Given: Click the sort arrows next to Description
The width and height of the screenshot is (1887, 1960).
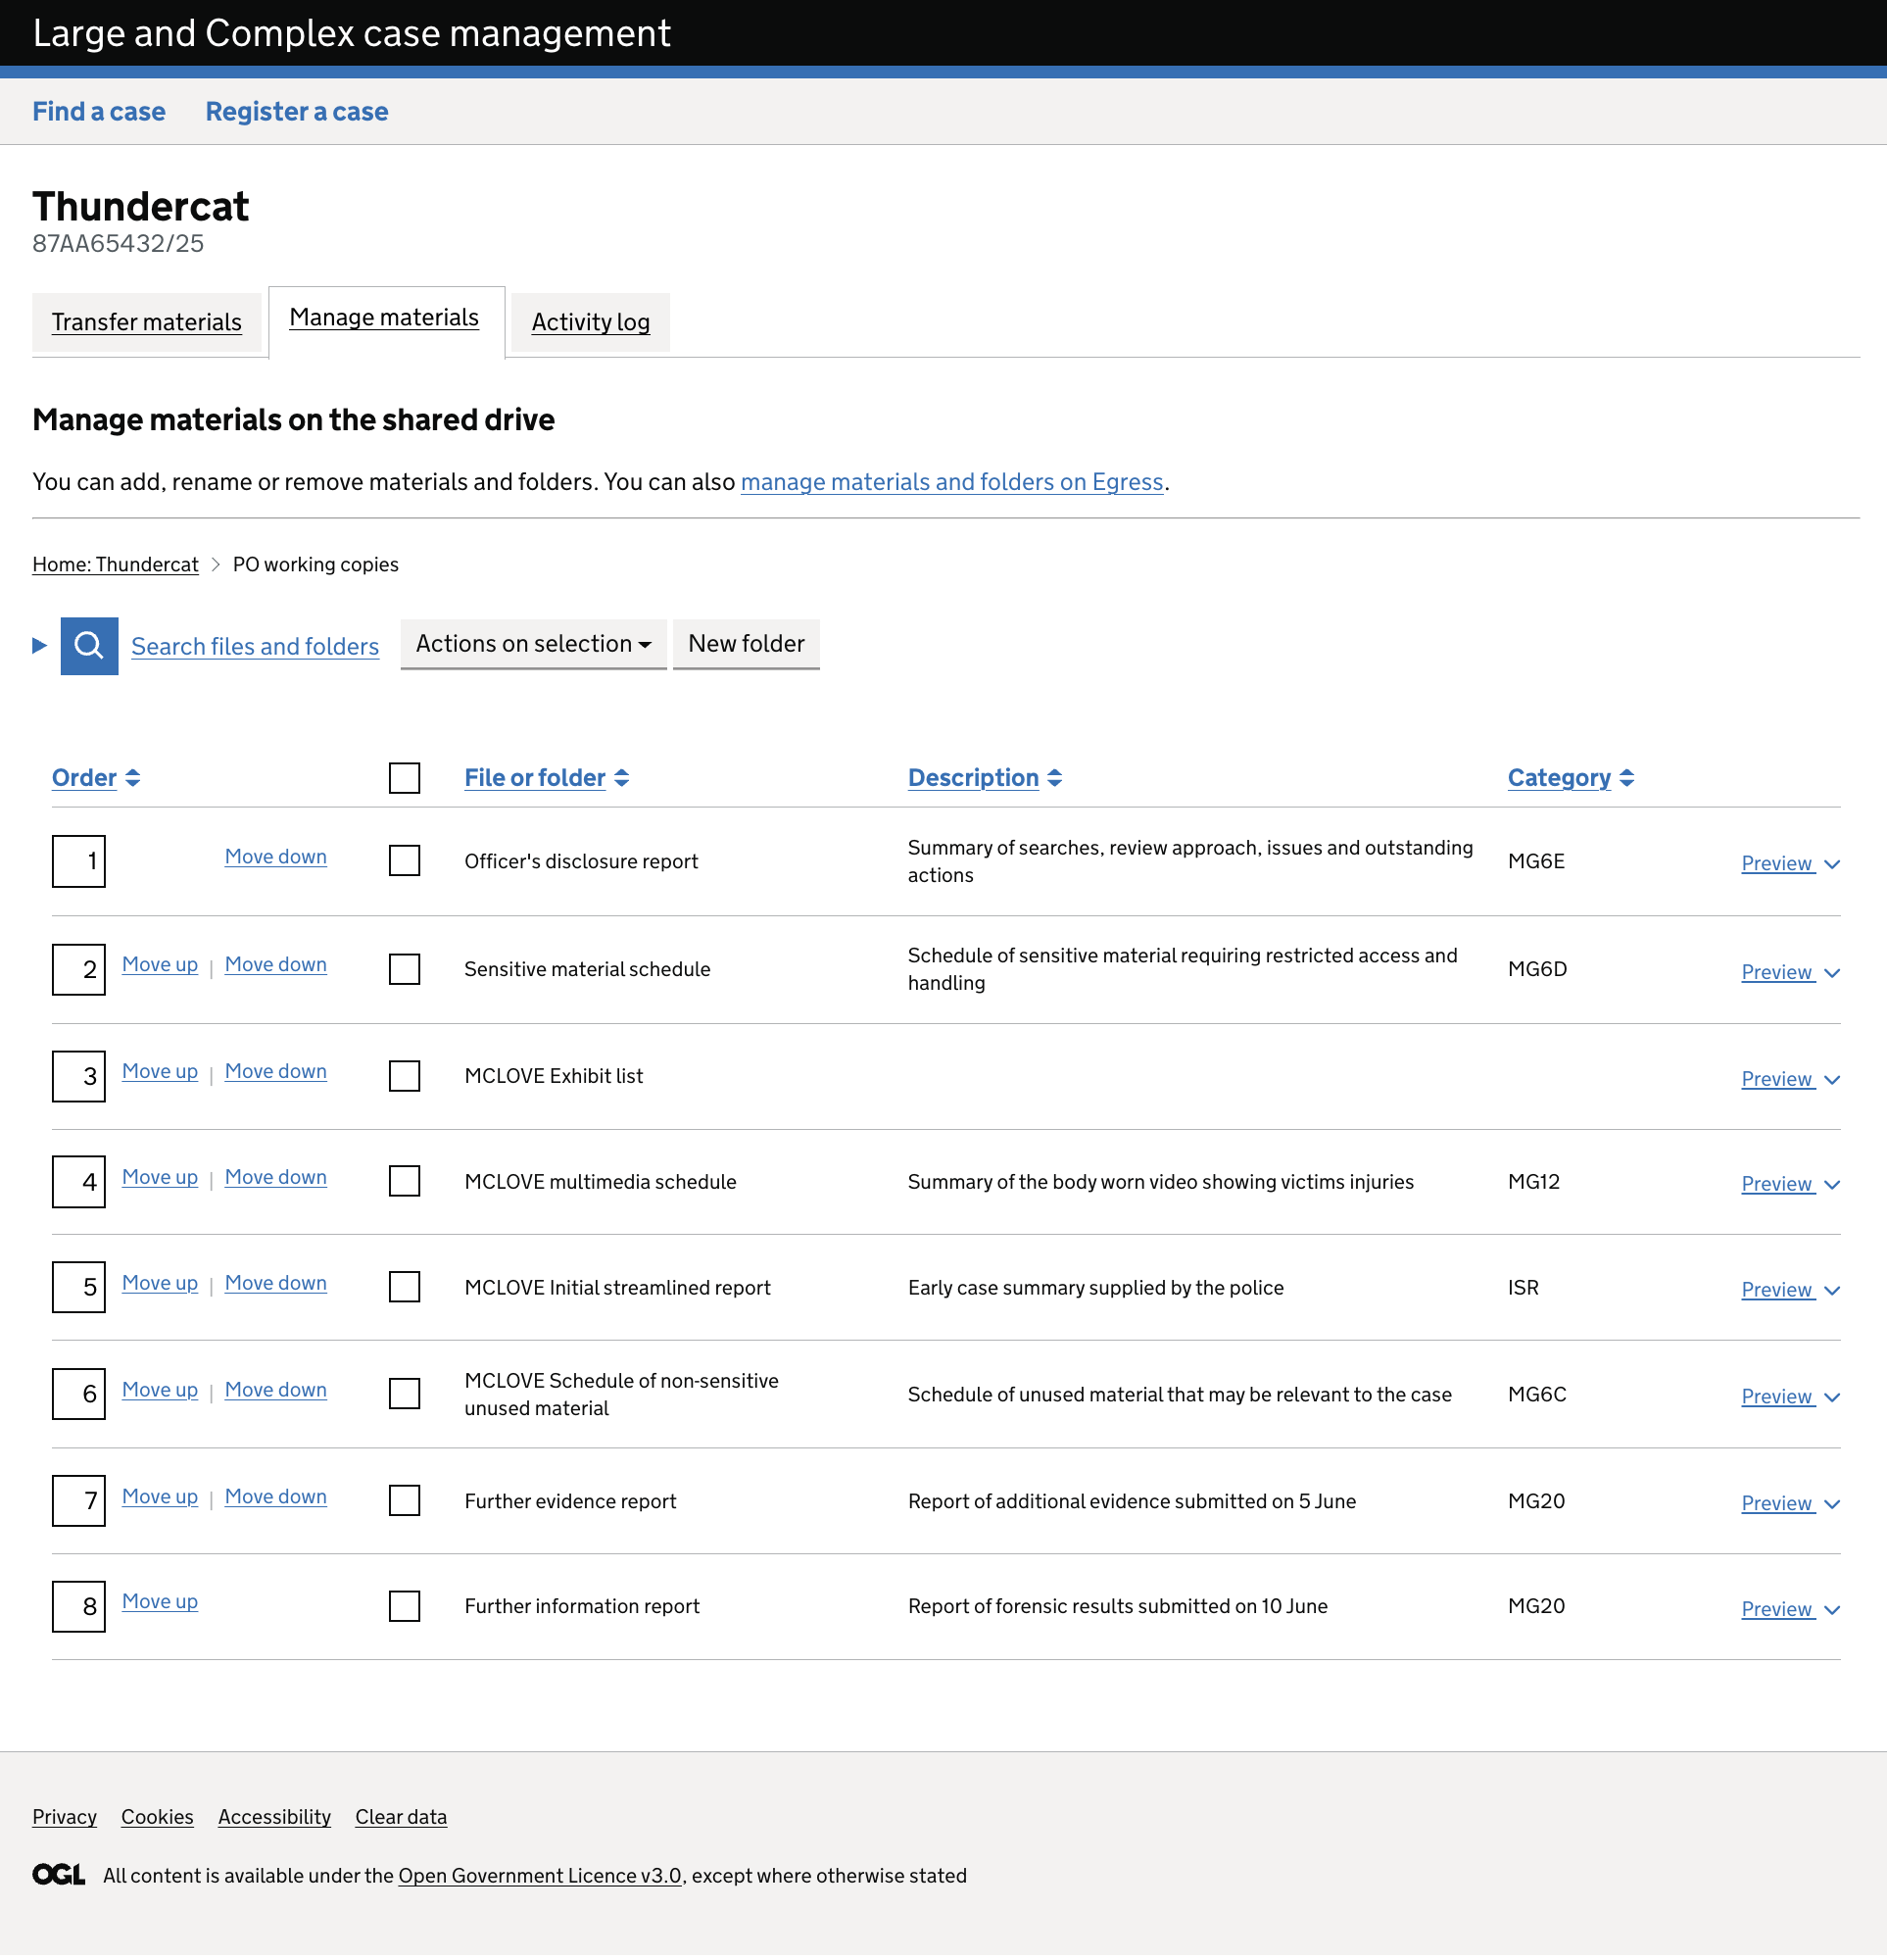Looking at the screenshot, I should tap(1055, 778).
